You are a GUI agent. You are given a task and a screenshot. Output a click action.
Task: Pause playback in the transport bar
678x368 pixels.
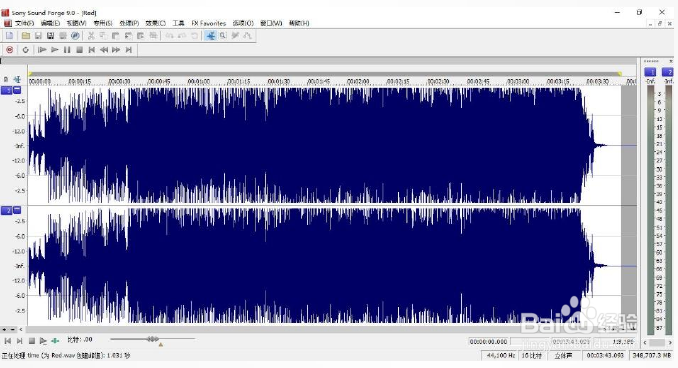(x=67, y=50)
